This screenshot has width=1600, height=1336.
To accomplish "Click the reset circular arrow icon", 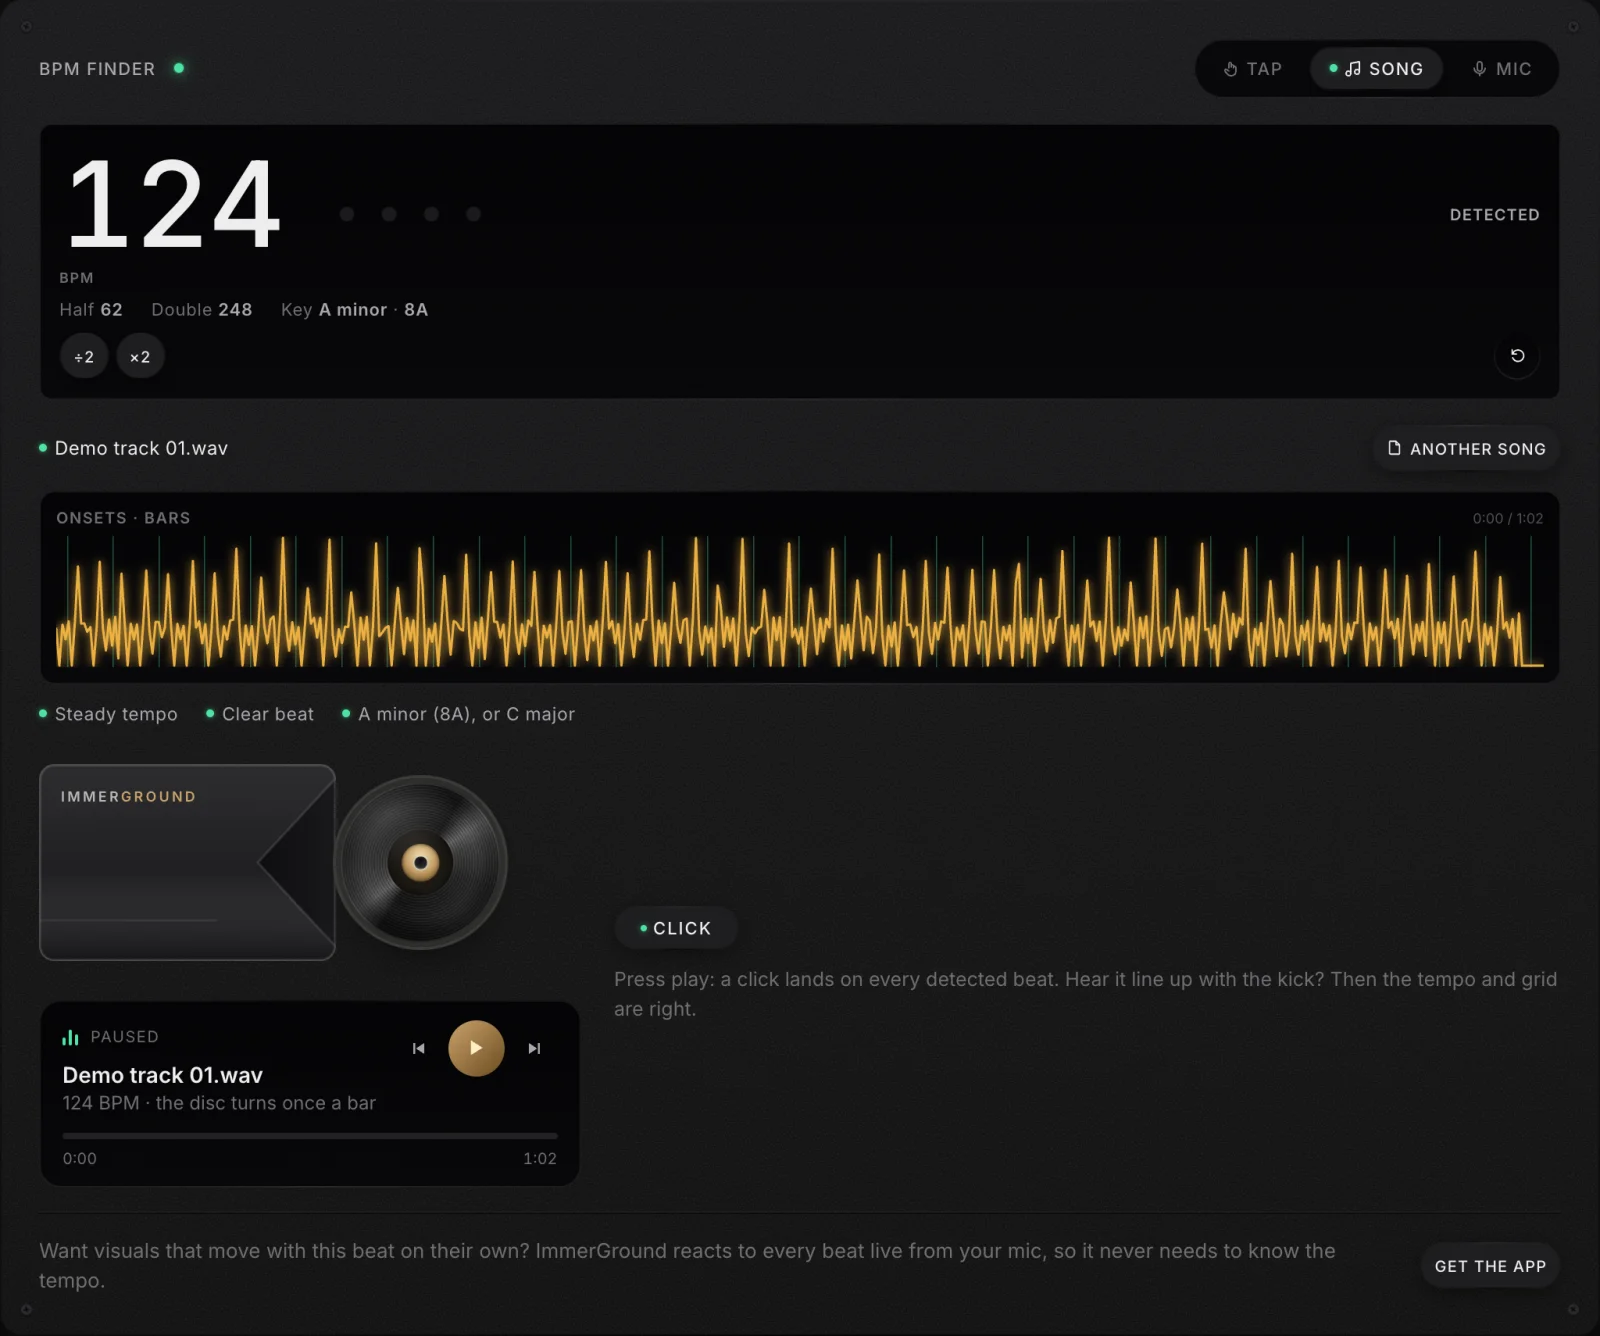I will tap(1517, 356).
